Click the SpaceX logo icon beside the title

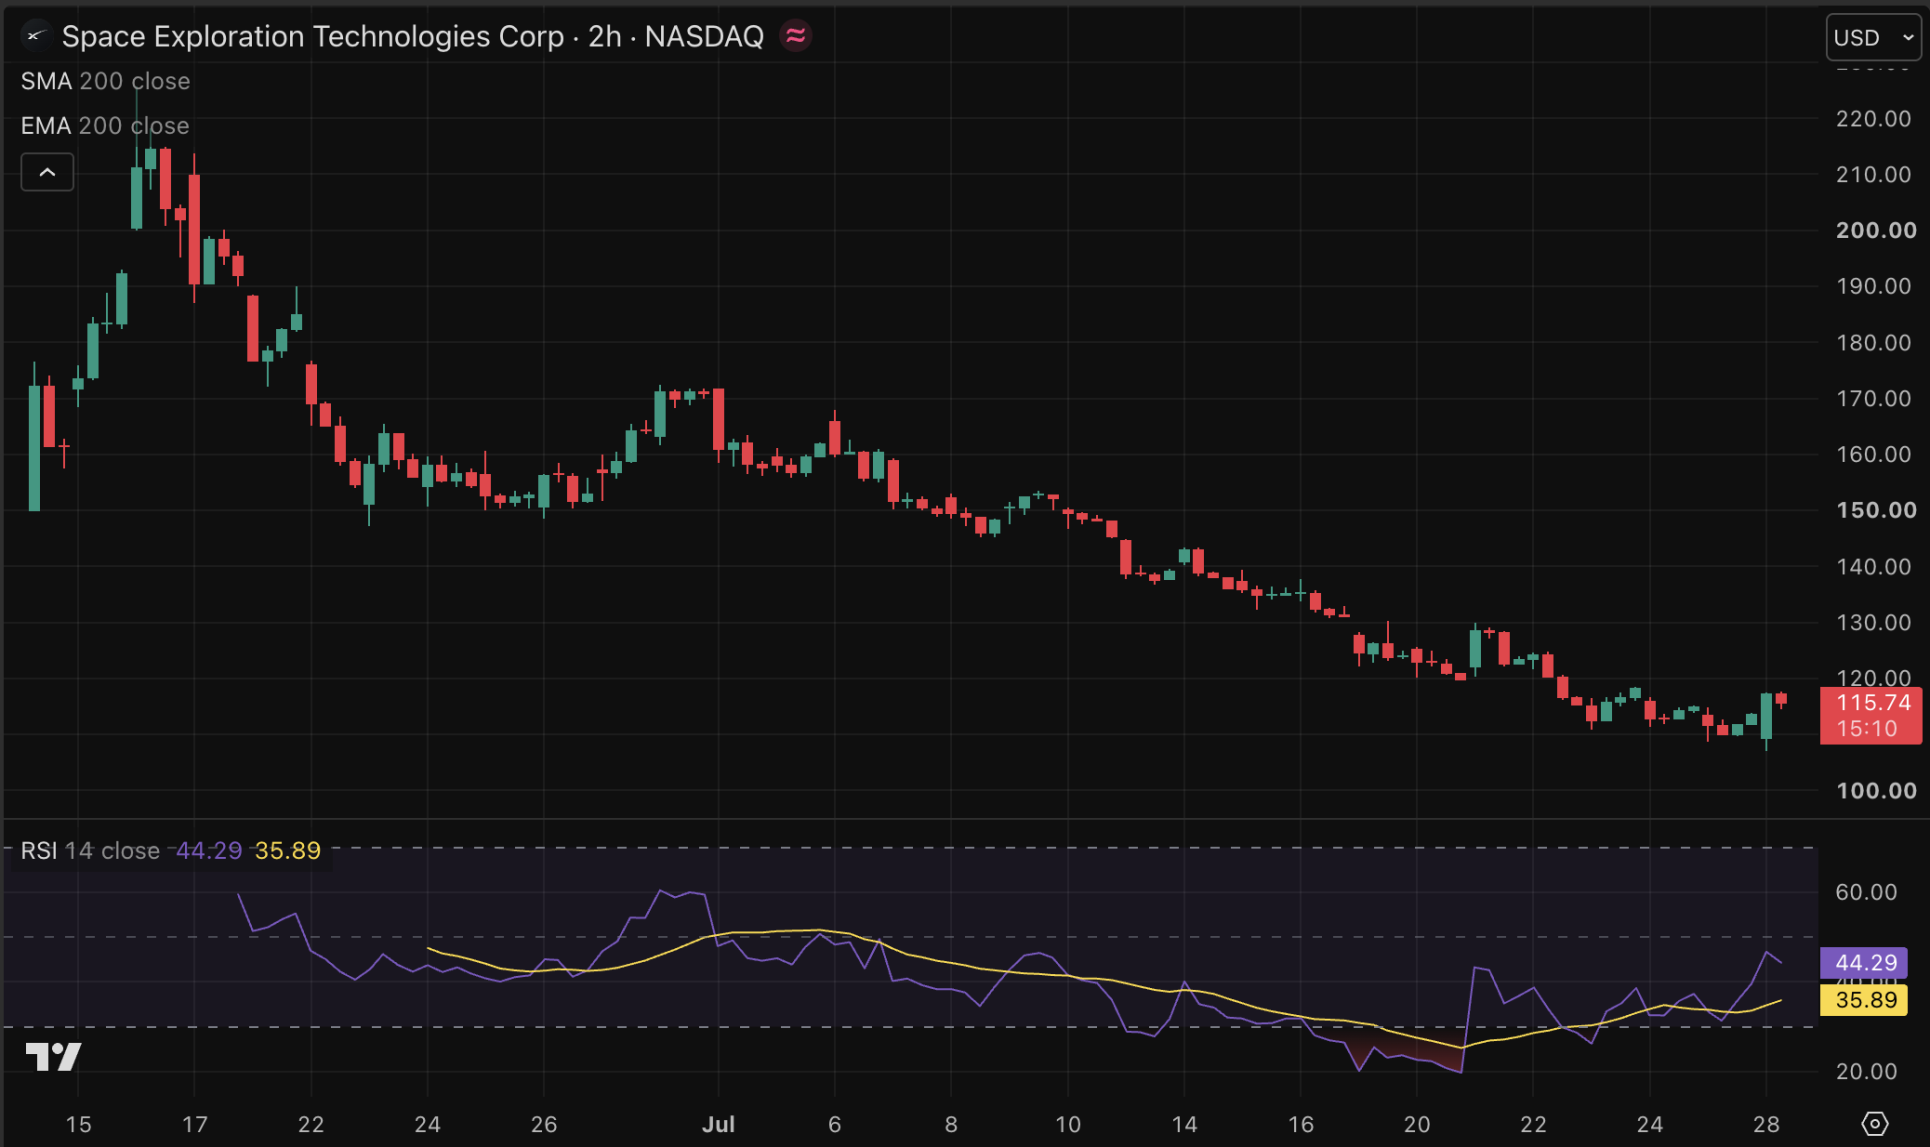click(36, 36)
